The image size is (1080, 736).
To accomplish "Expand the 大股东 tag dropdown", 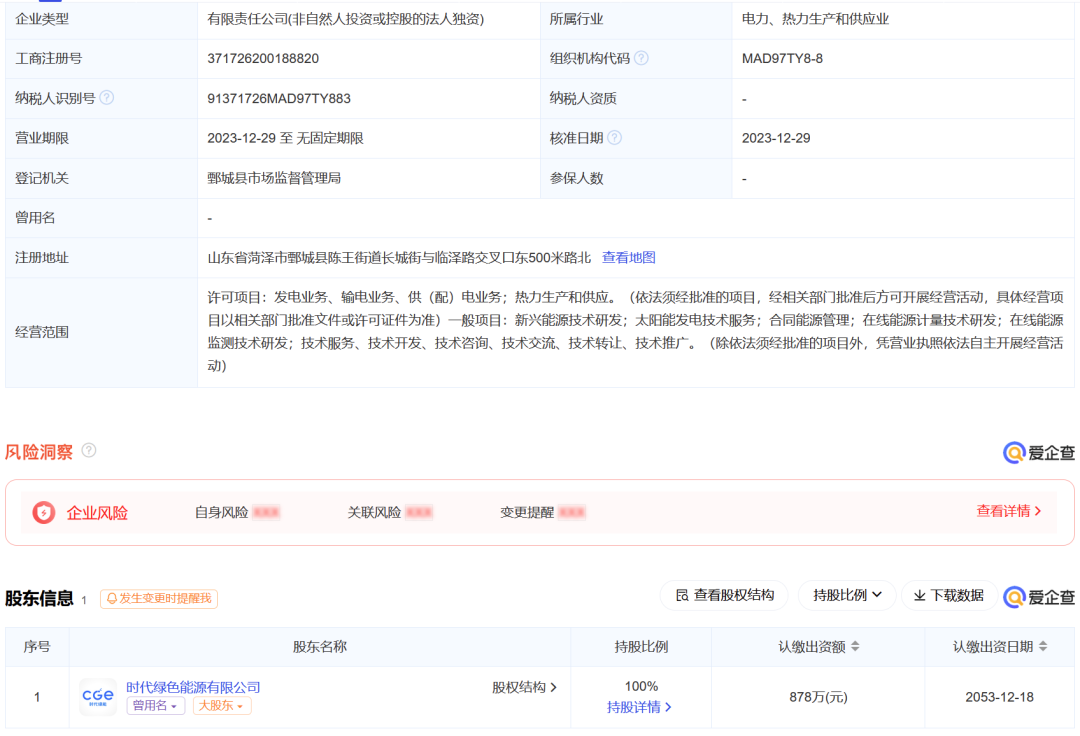I will [x=222, y=706].
